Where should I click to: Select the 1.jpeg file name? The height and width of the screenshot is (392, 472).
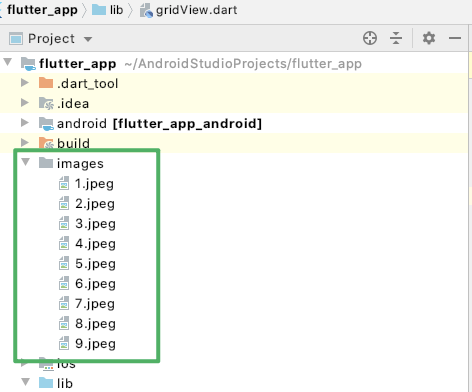click(94, 184)
